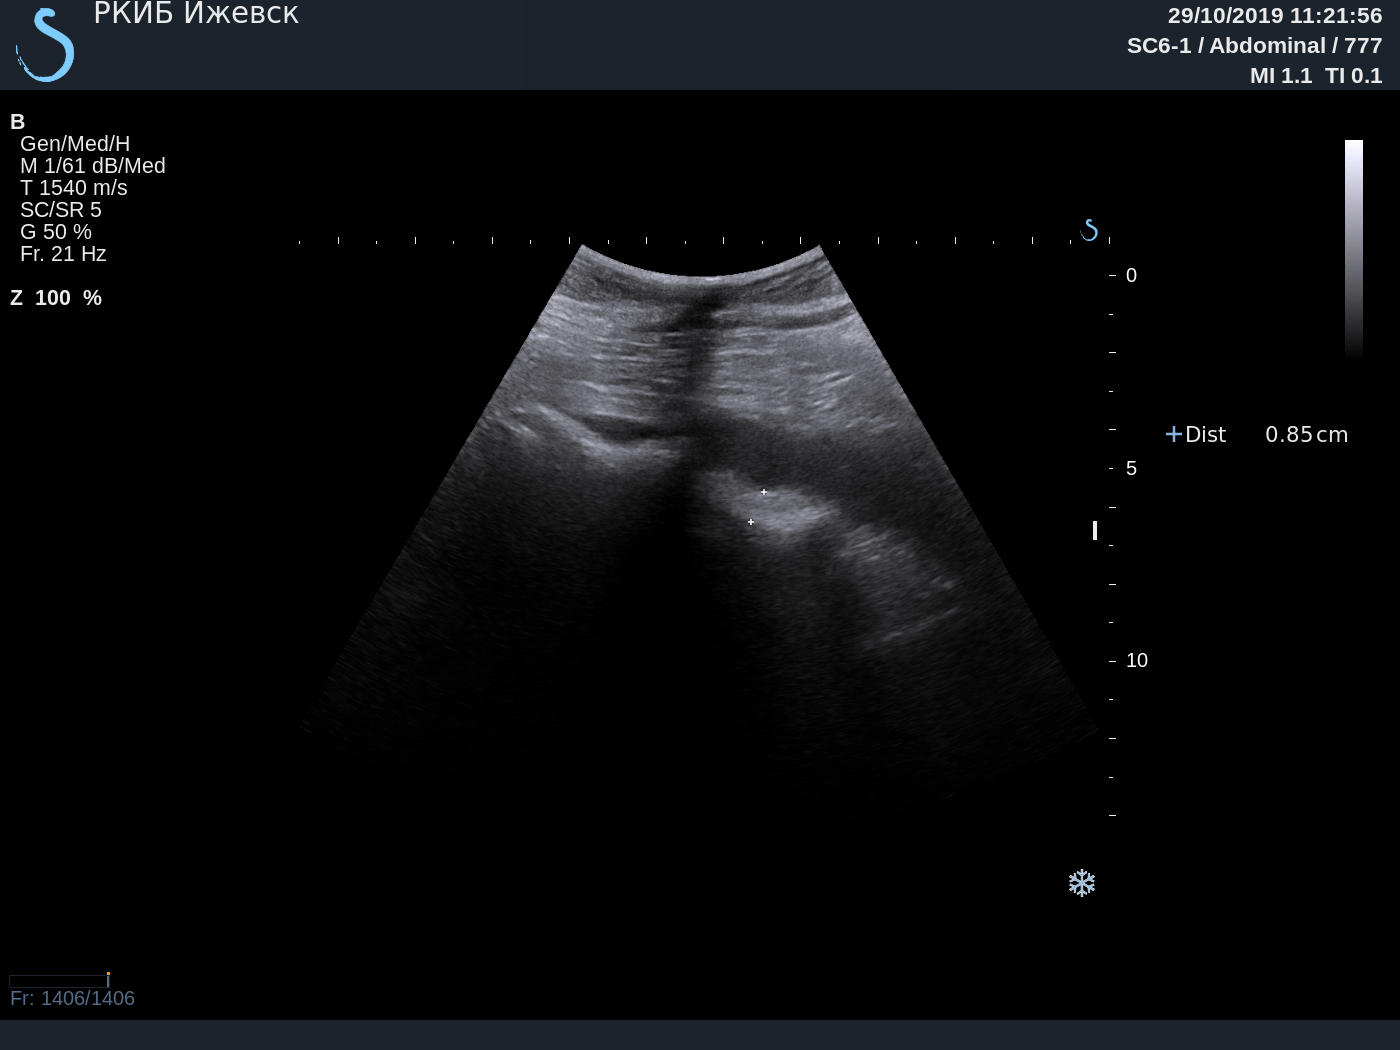Click the freeze snowflake icon
The image size is (1400, 1050).
[x=1082, y=883]
